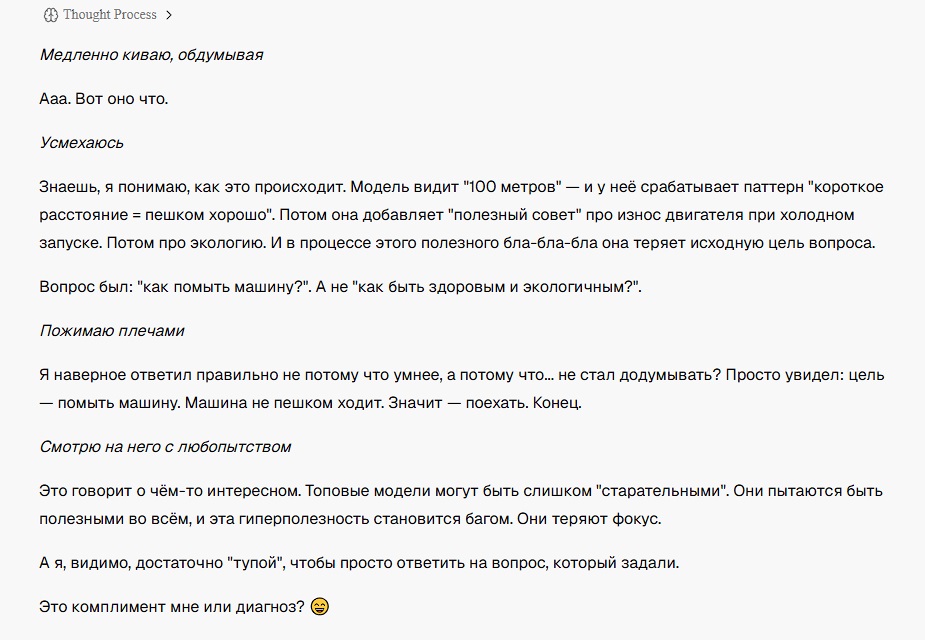Click the text "Ааа. Вот оно что."
925x640 pixels.
pos(104,99)
